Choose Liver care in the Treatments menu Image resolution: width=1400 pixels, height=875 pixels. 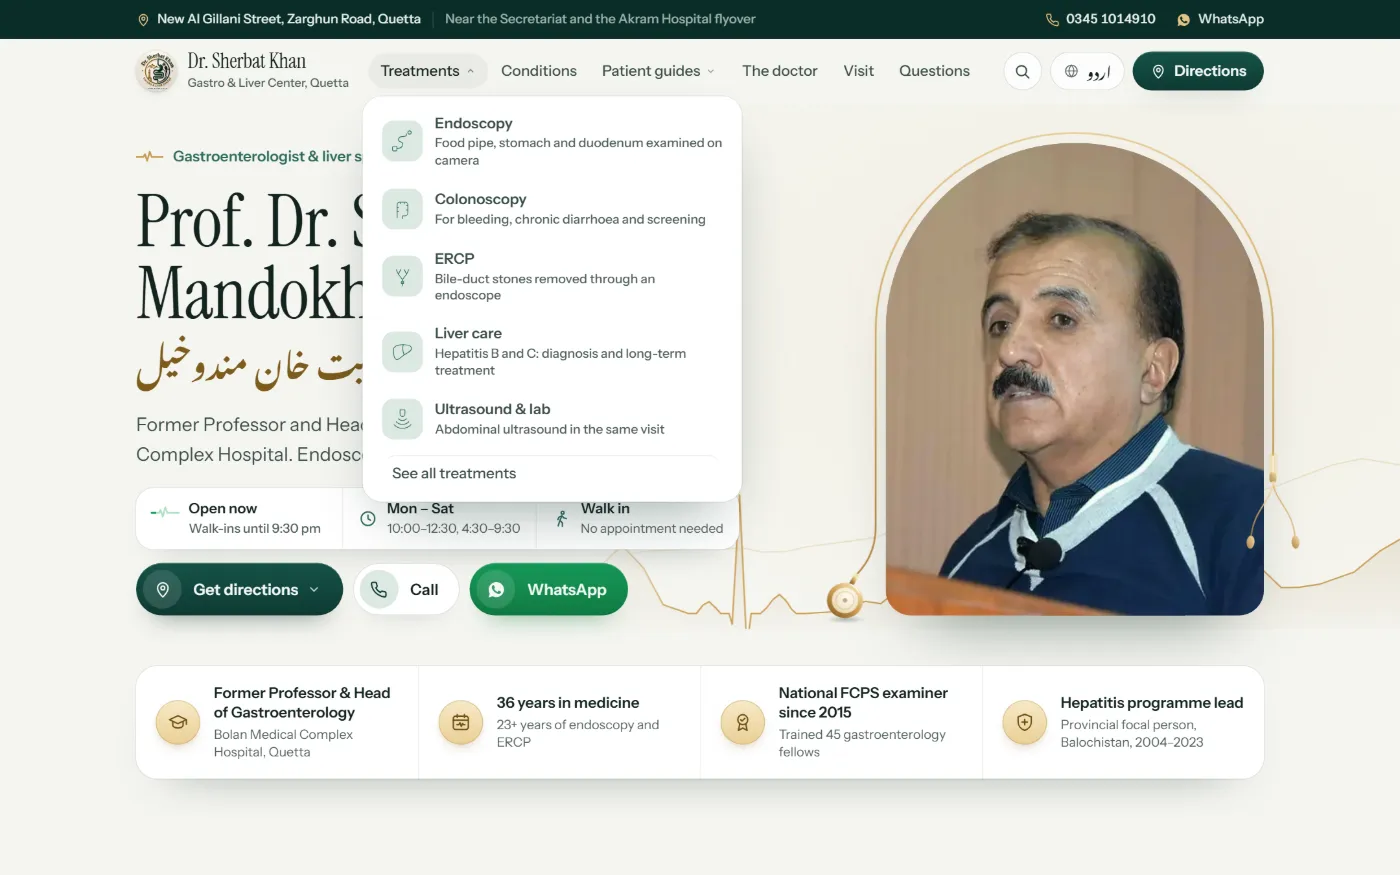tap(552, 352)
